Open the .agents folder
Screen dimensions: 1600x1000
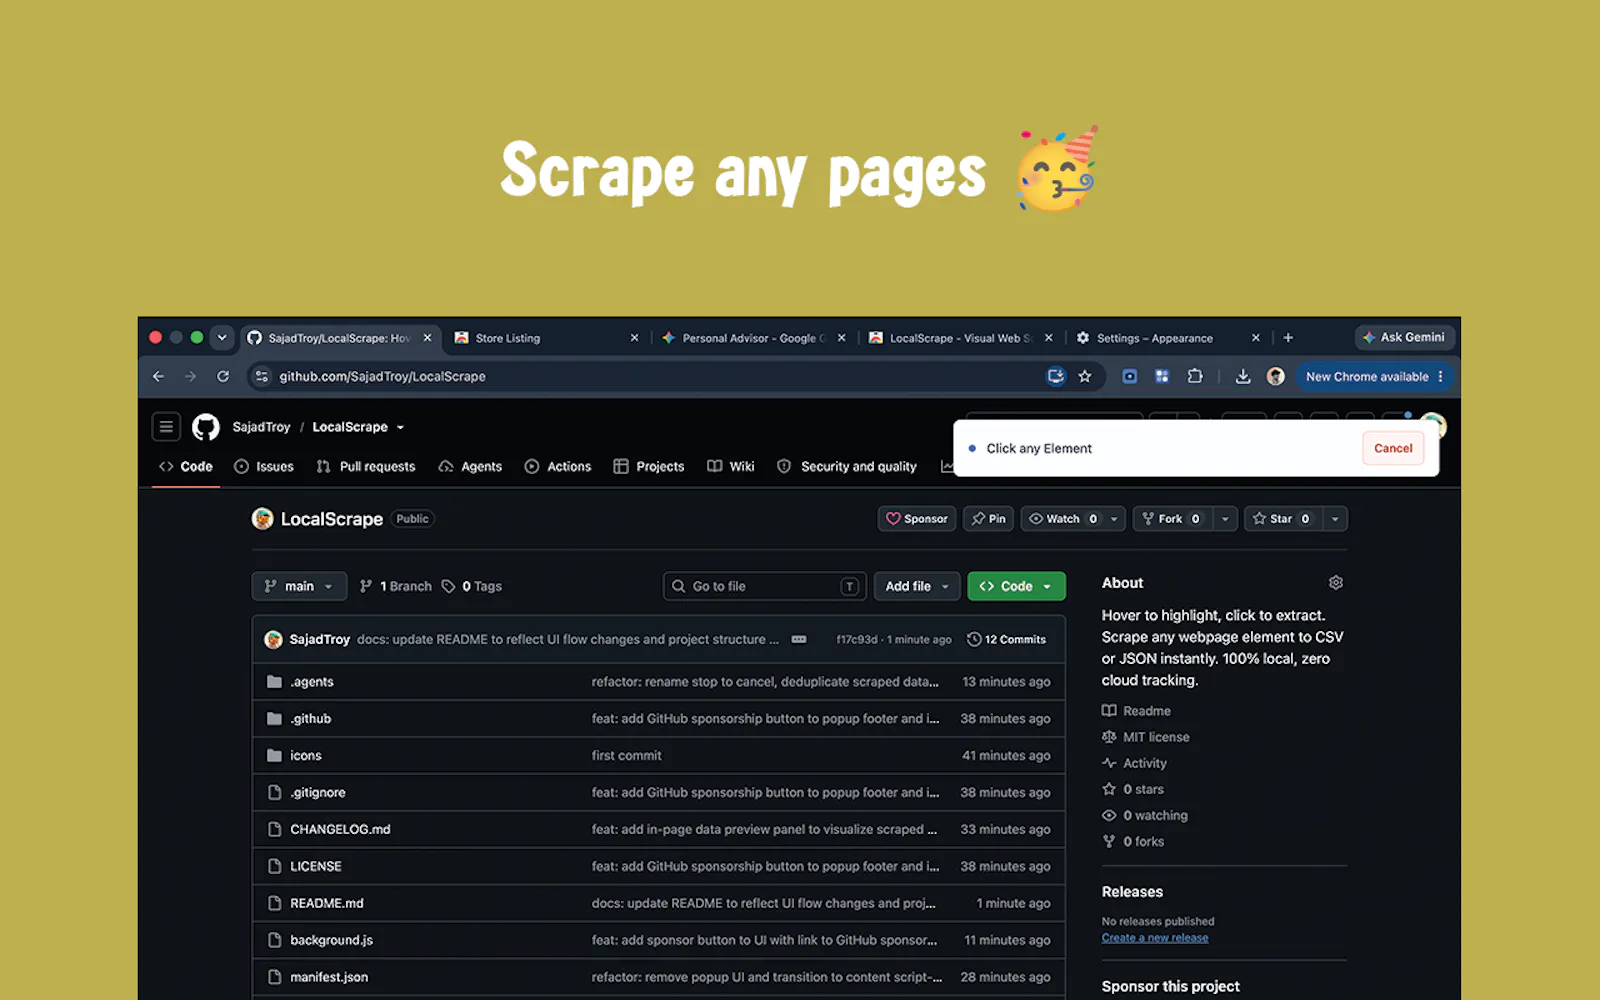[x=311, y=682]
